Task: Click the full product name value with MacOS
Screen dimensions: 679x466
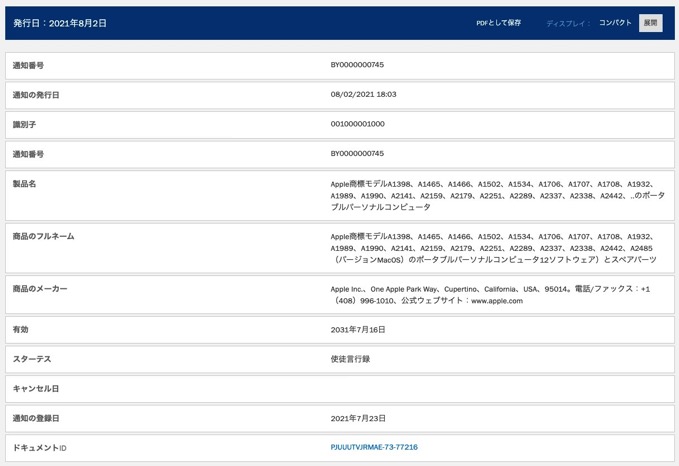Action: tap(494, 248)
